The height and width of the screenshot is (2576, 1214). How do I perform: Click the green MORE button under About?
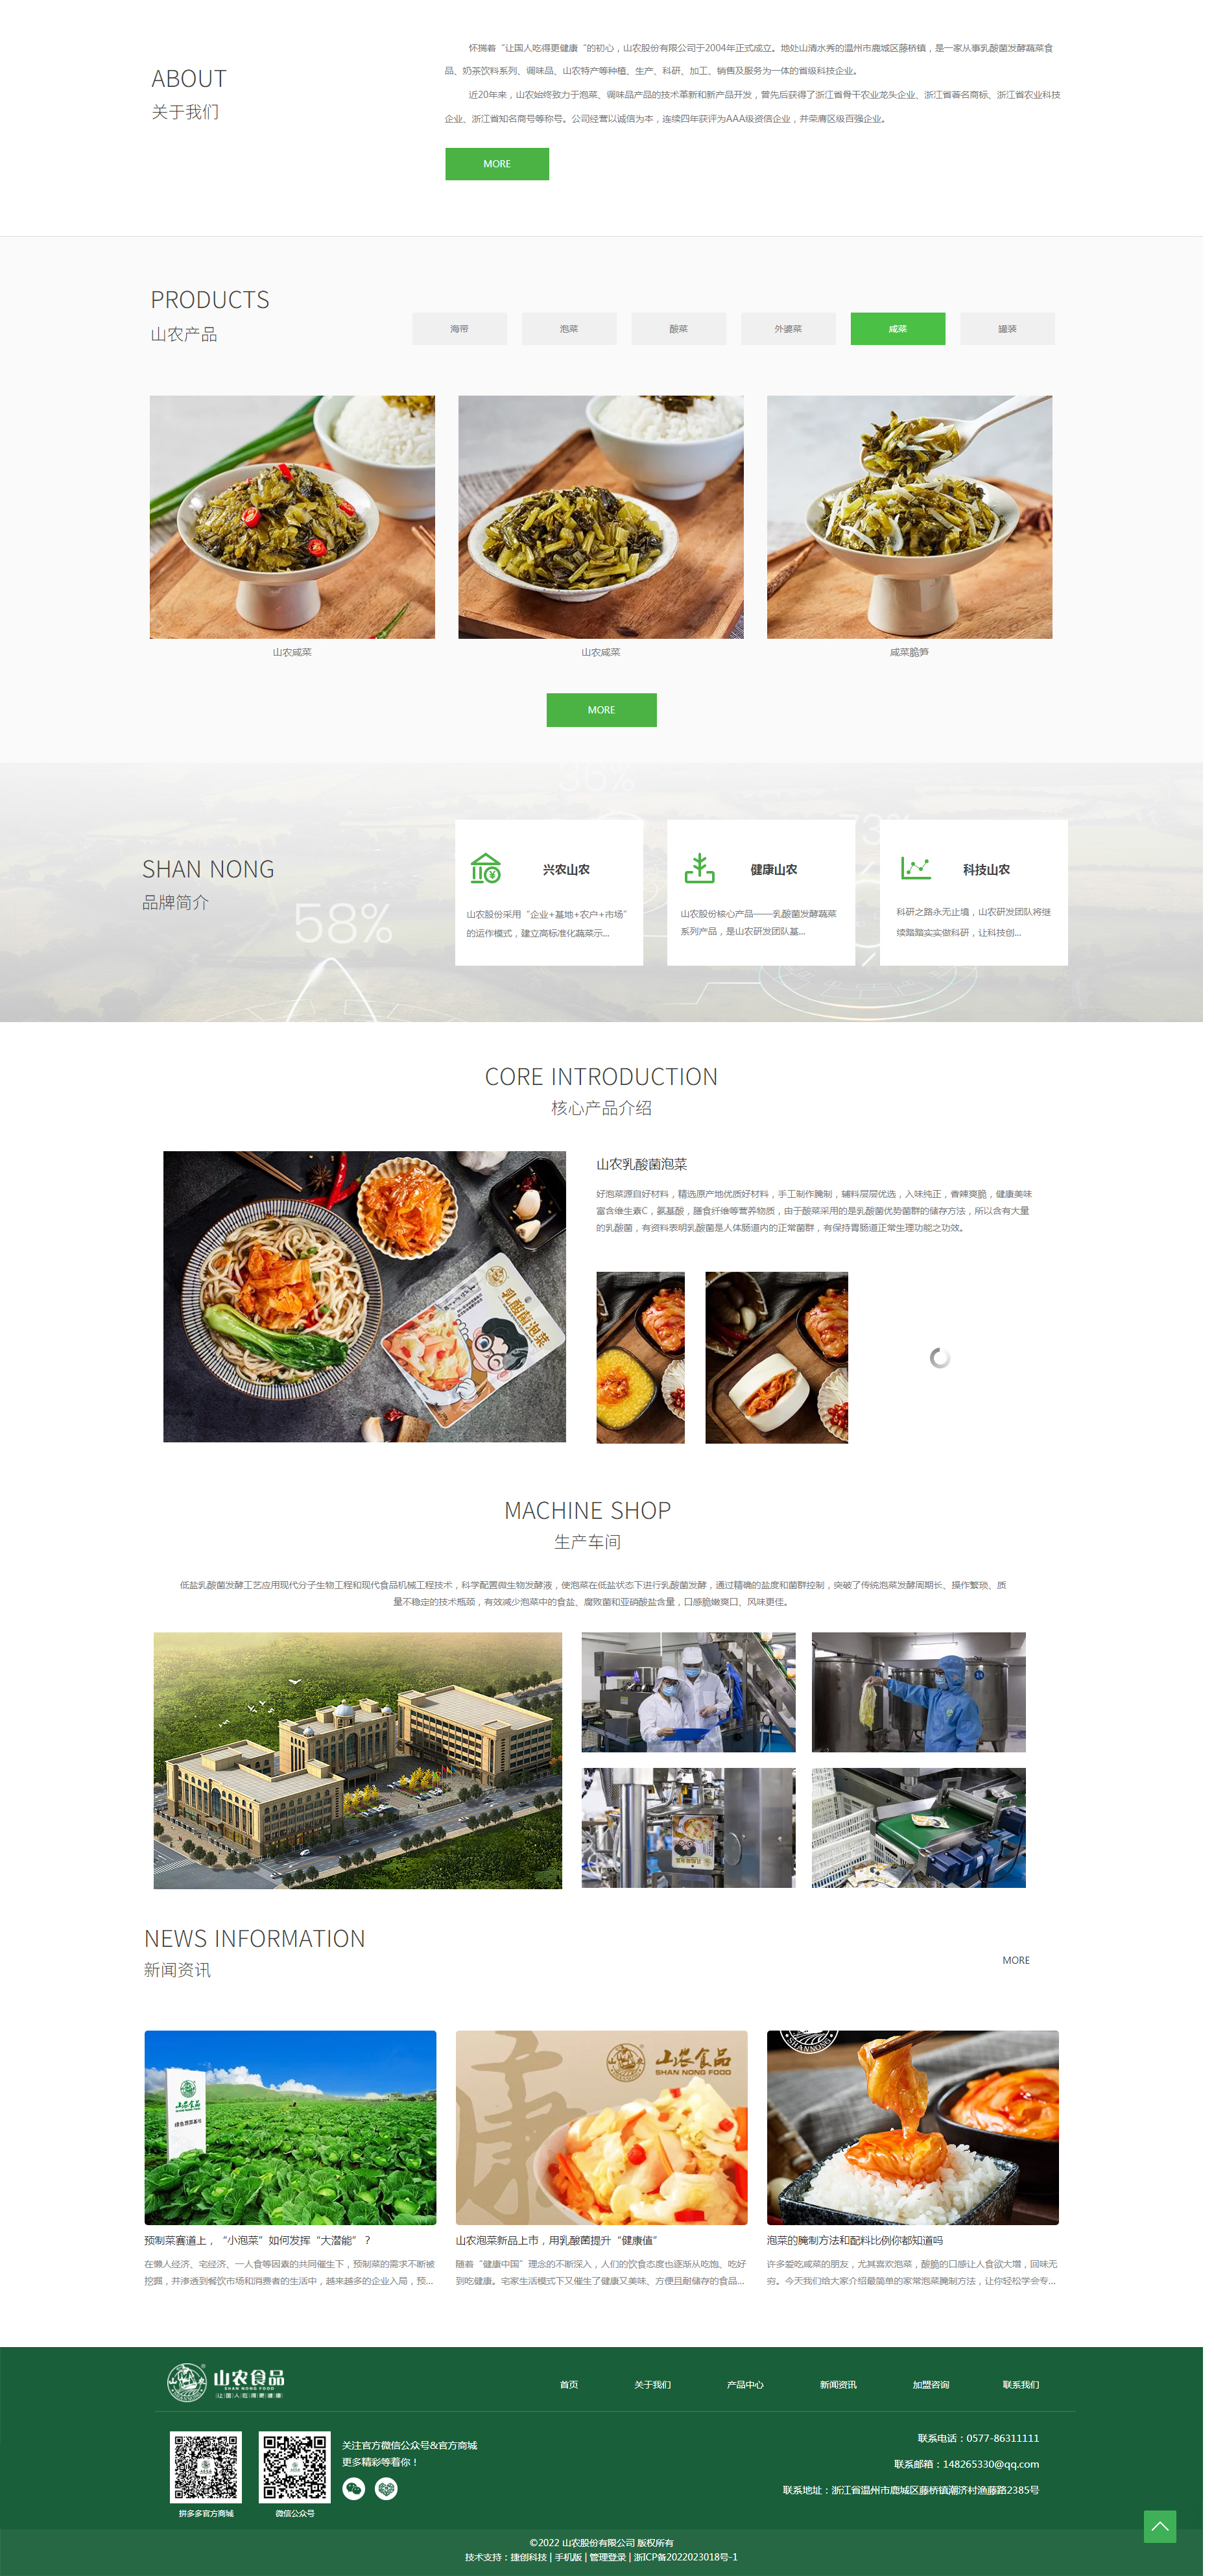[497, 164]
